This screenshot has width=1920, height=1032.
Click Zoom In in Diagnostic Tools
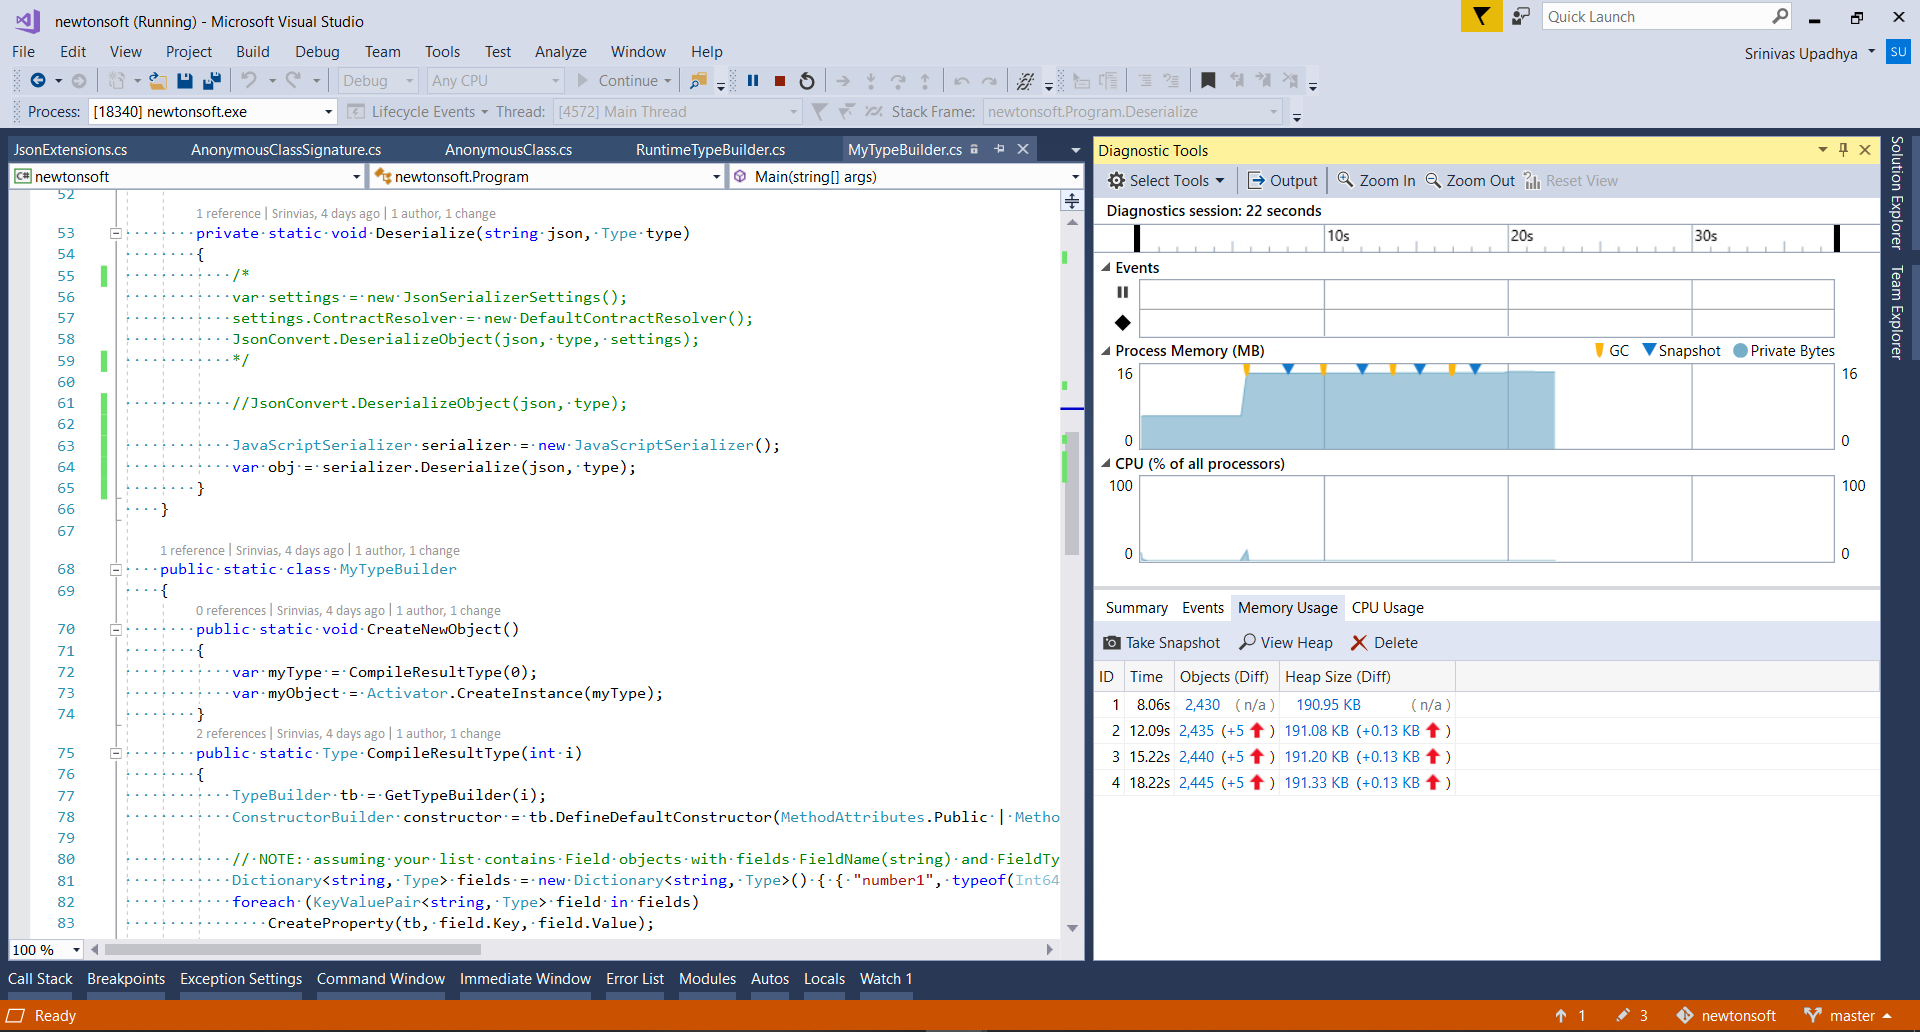[1376, 181]
